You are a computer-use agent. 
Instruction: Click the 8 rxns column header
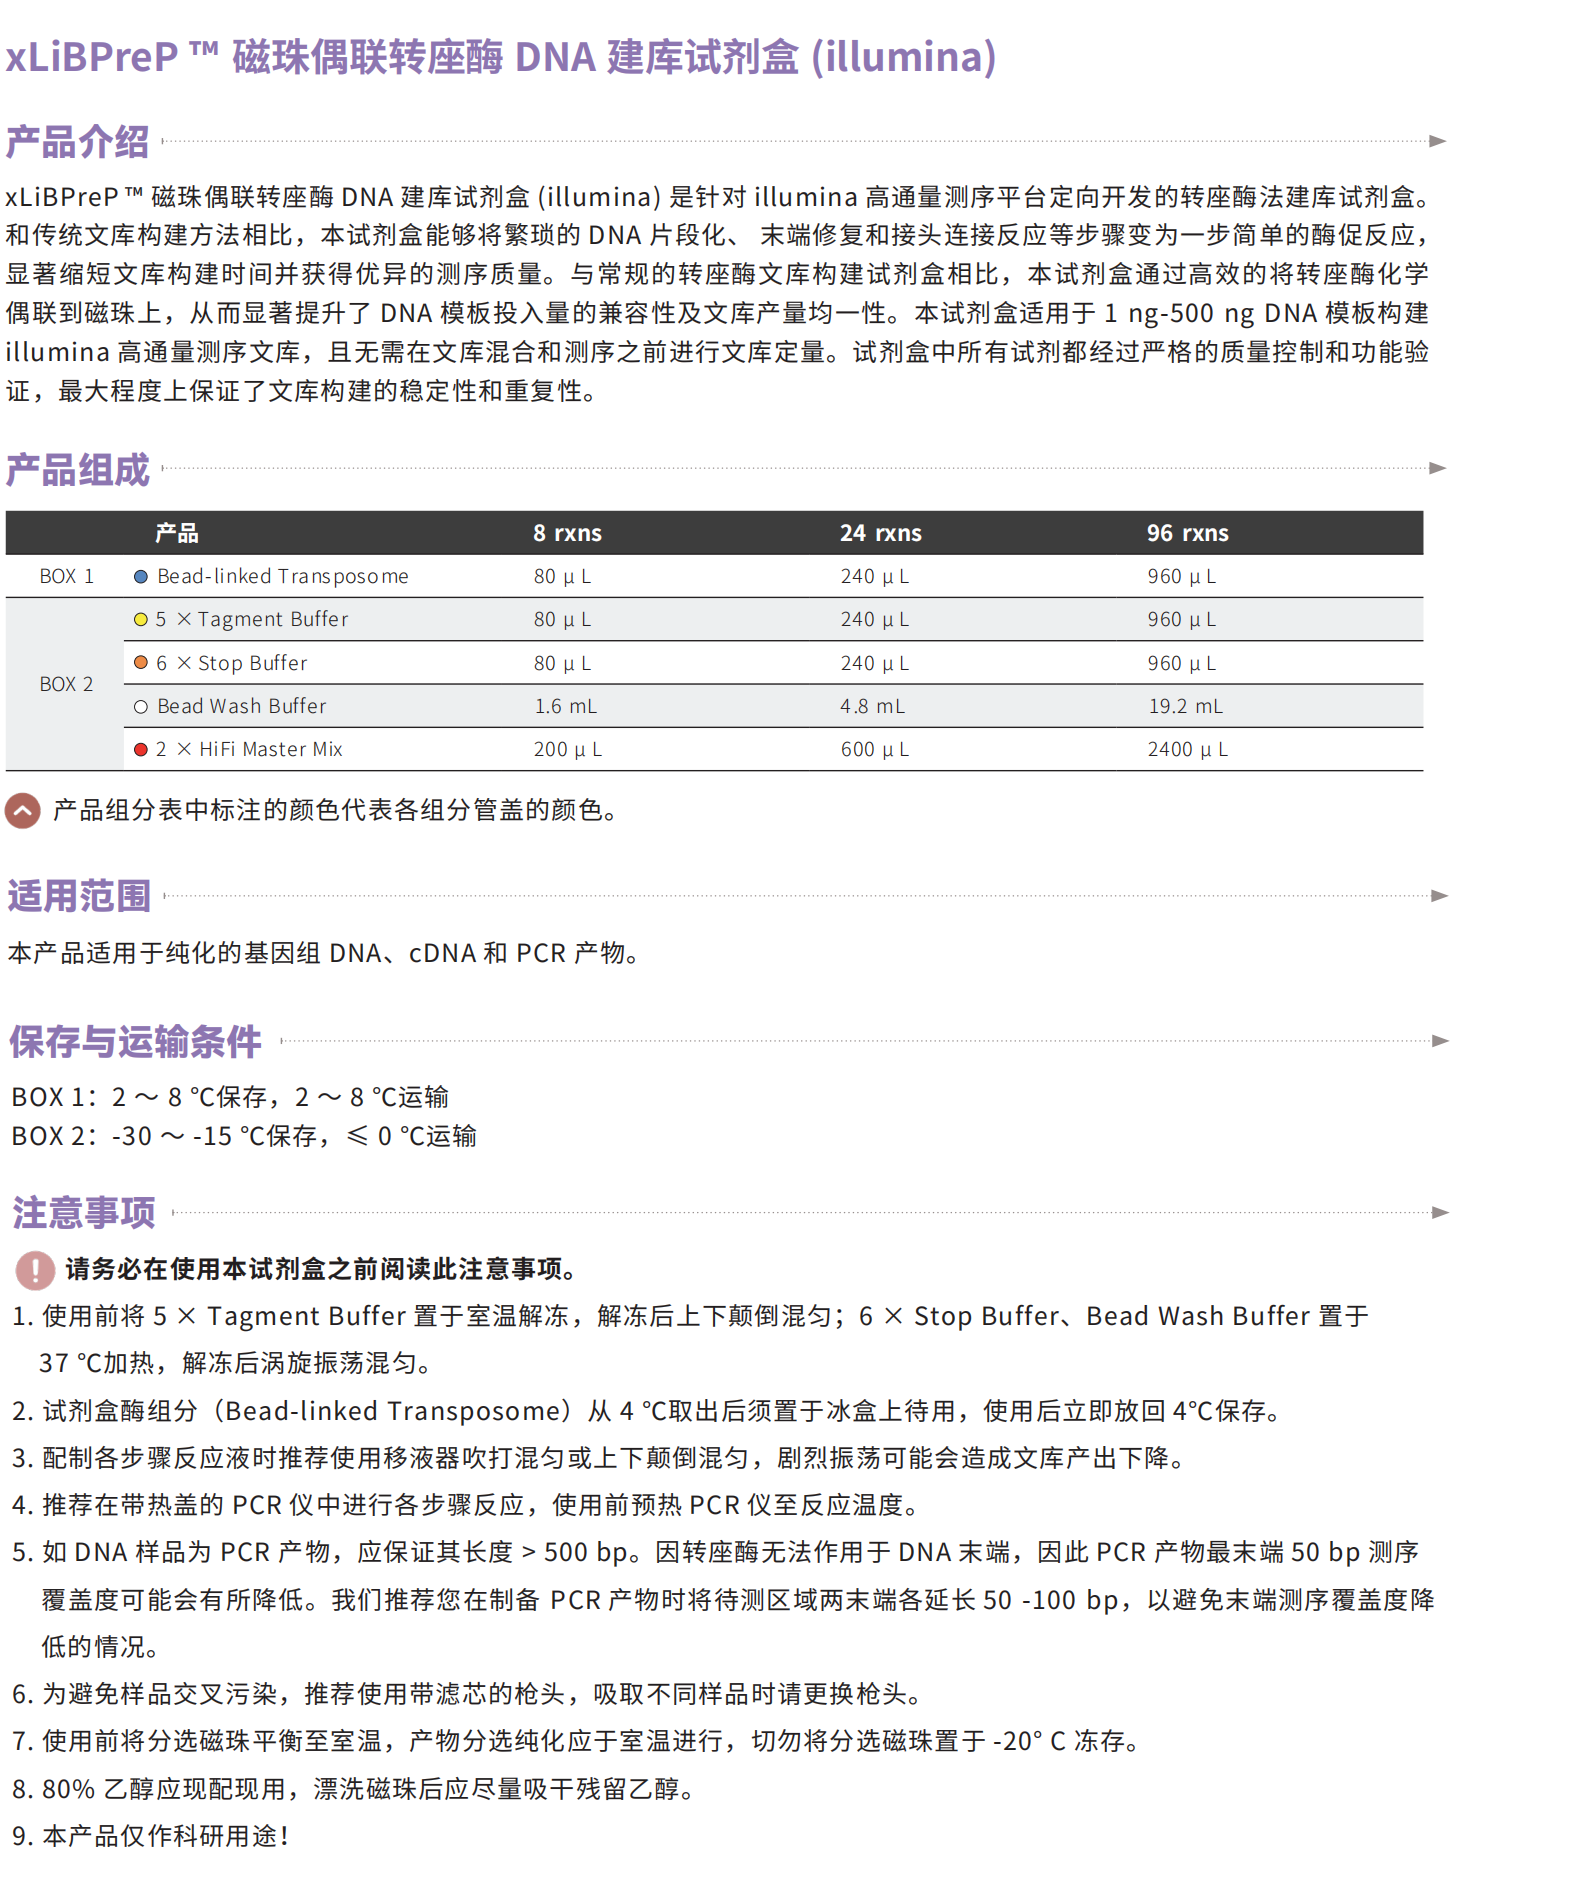[567, 533]
